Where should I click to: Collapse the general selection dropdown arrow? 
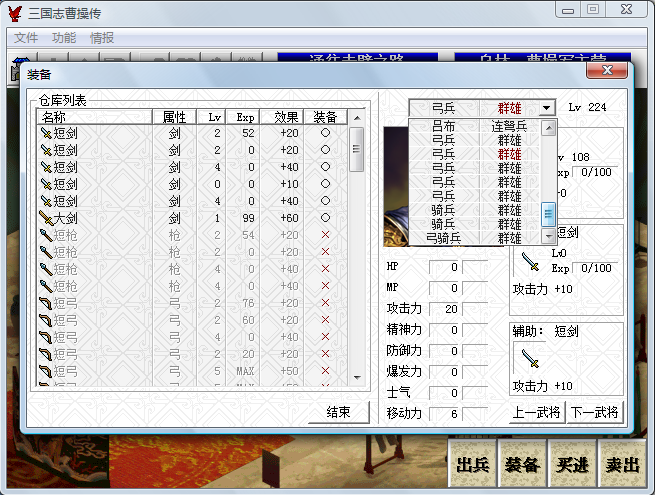point(545,107)
